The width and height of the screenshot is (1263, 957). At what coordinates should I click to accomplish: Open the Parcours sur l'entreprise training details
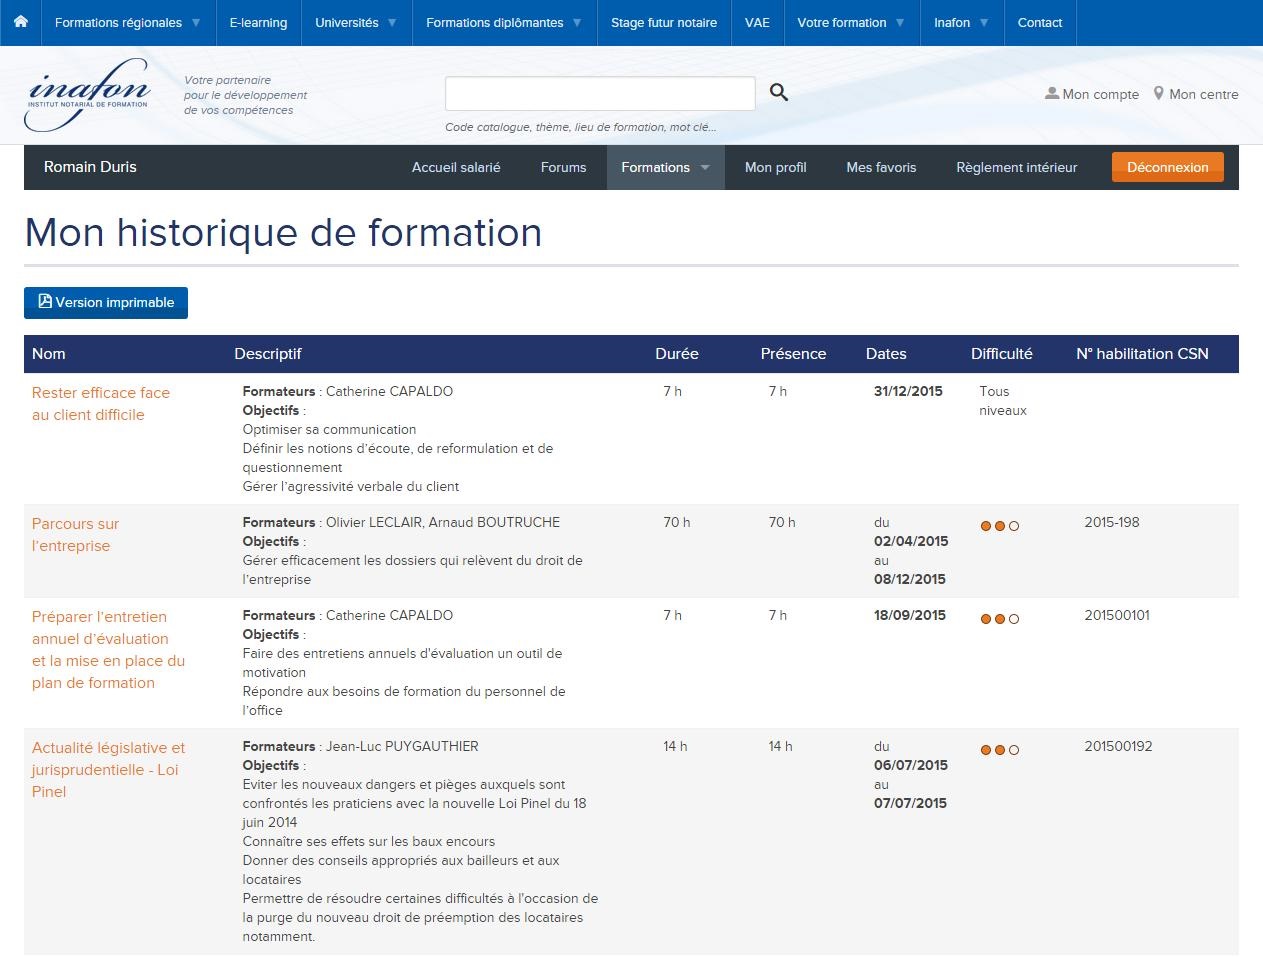click(75, 534)
